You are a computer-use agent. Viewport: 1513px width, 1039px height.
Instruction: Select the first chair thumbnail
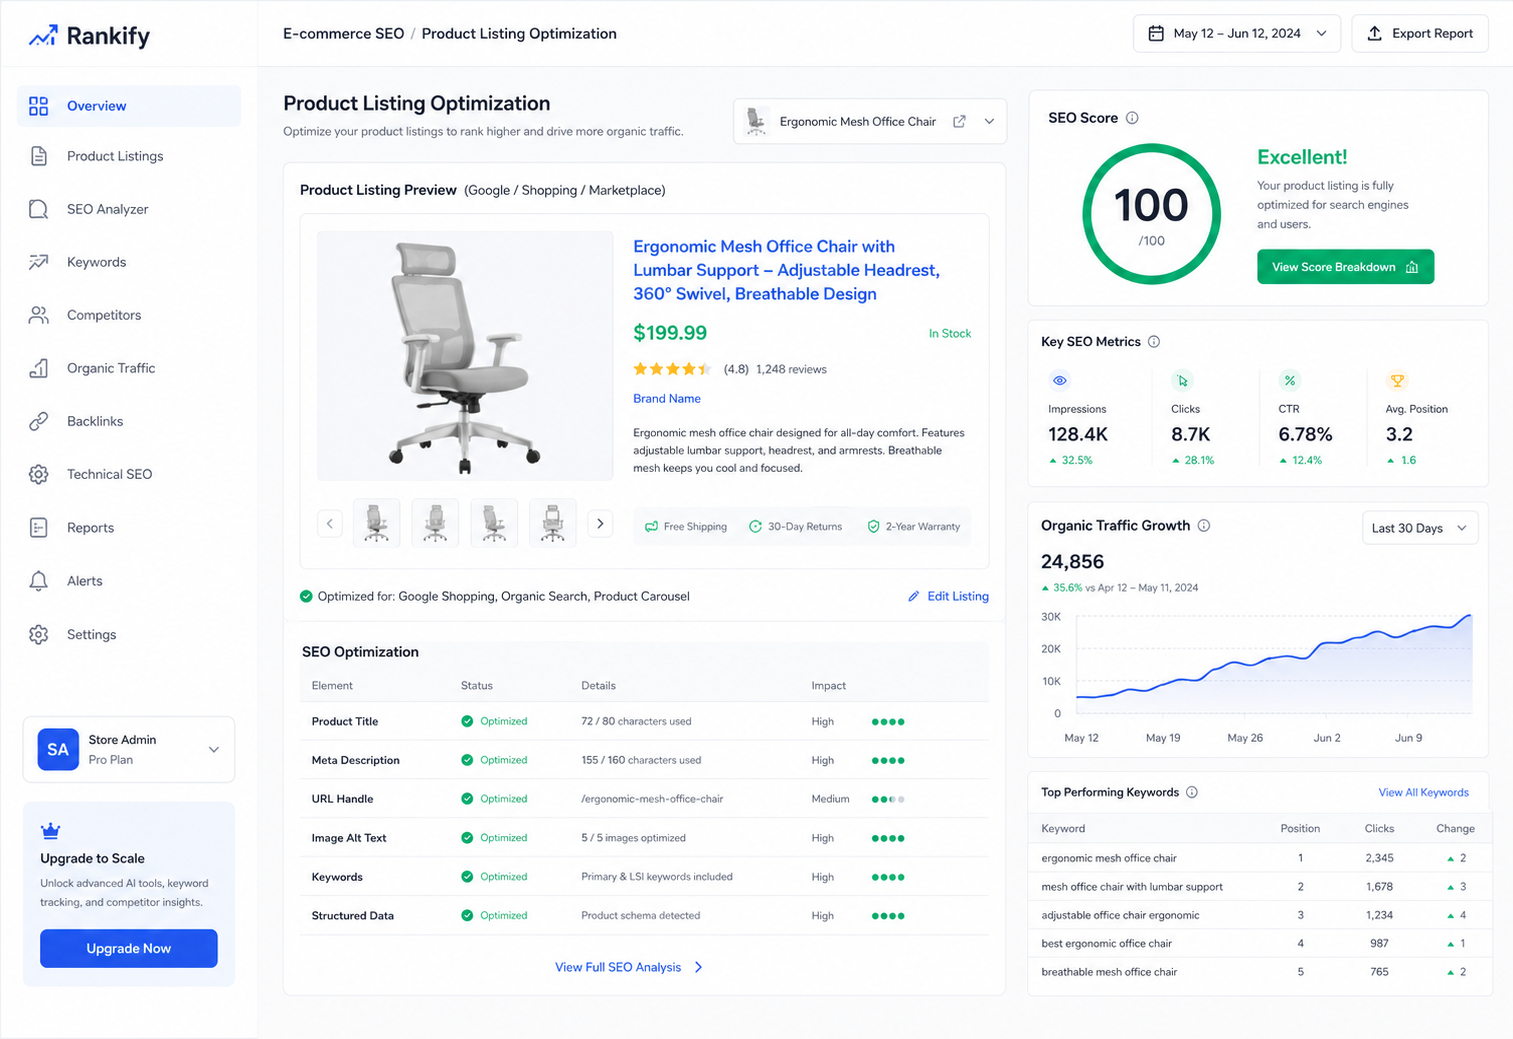376,523
